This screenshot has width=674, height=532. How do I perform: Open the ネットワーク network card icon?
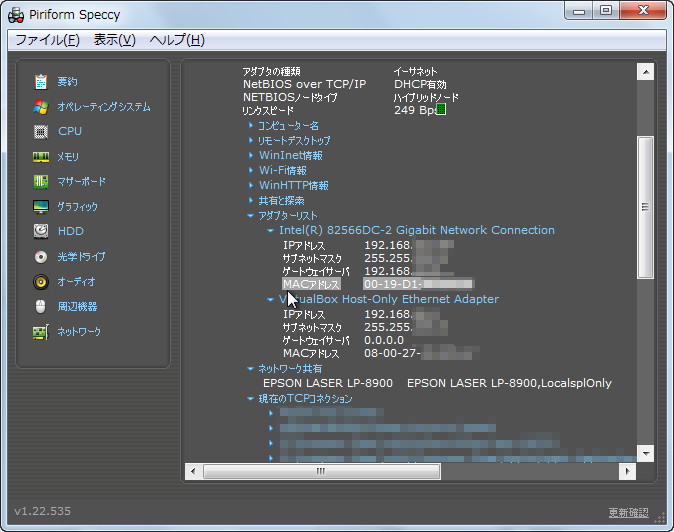(x=41, y=332)
